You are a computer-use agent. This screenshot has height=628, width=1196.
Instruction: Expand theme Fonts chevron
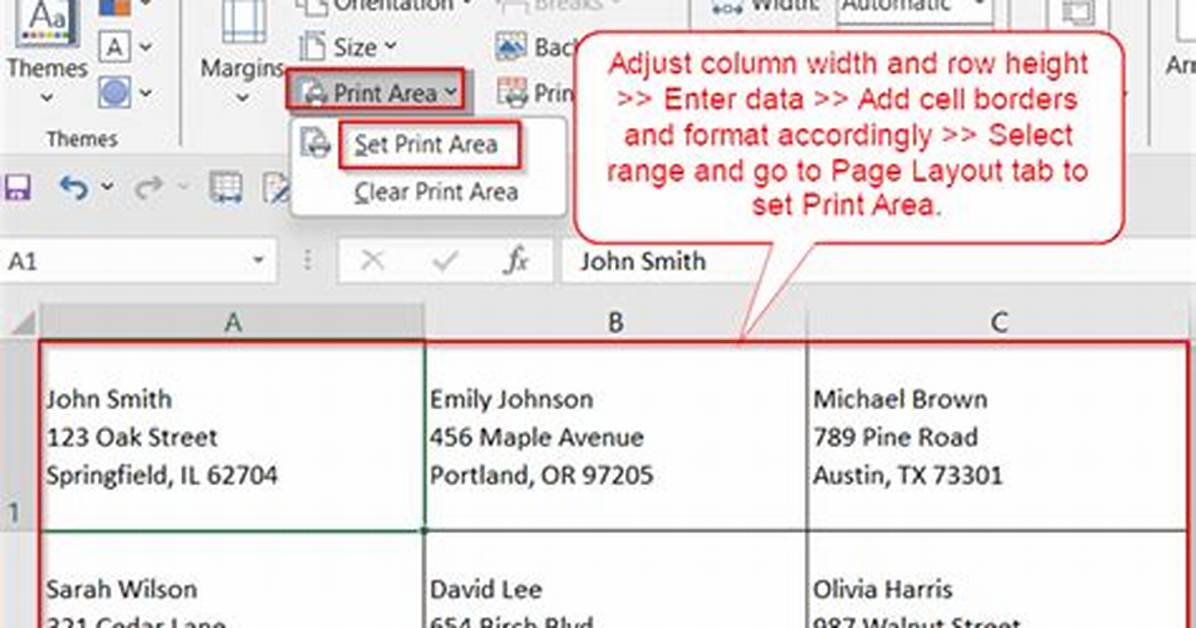[146, 47]
